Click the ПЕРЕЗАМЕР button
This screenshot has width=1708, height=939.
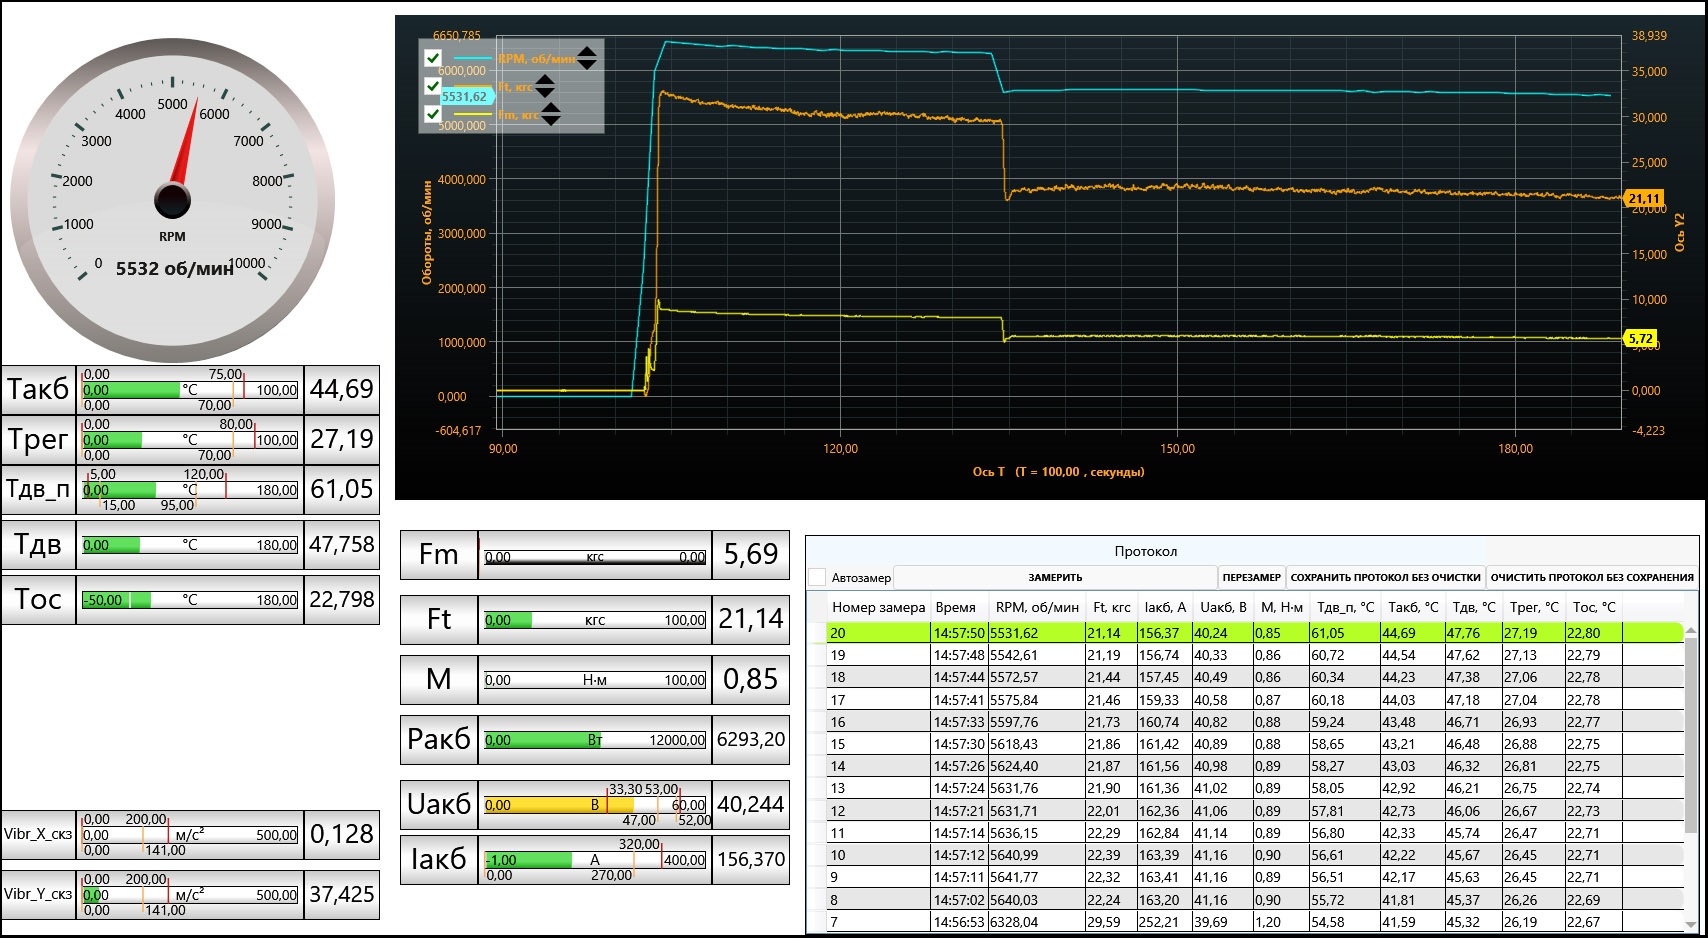point(1251,577)
